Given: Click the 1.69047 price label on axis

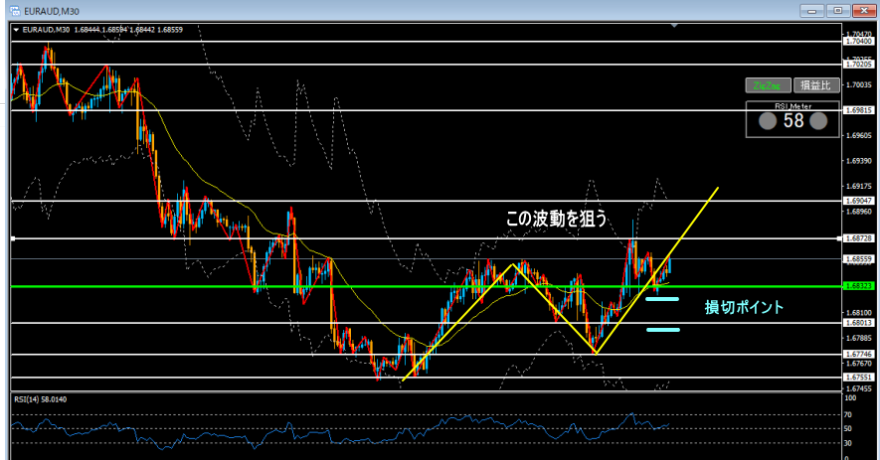Looking at the screenshot, I should coord(858,201).
